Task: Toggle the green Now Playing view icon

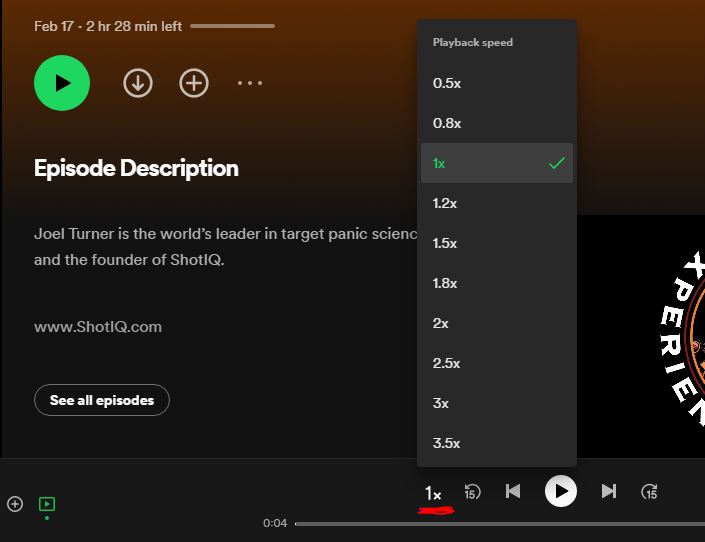Action: pyautogui.click(x=47, y=504)
